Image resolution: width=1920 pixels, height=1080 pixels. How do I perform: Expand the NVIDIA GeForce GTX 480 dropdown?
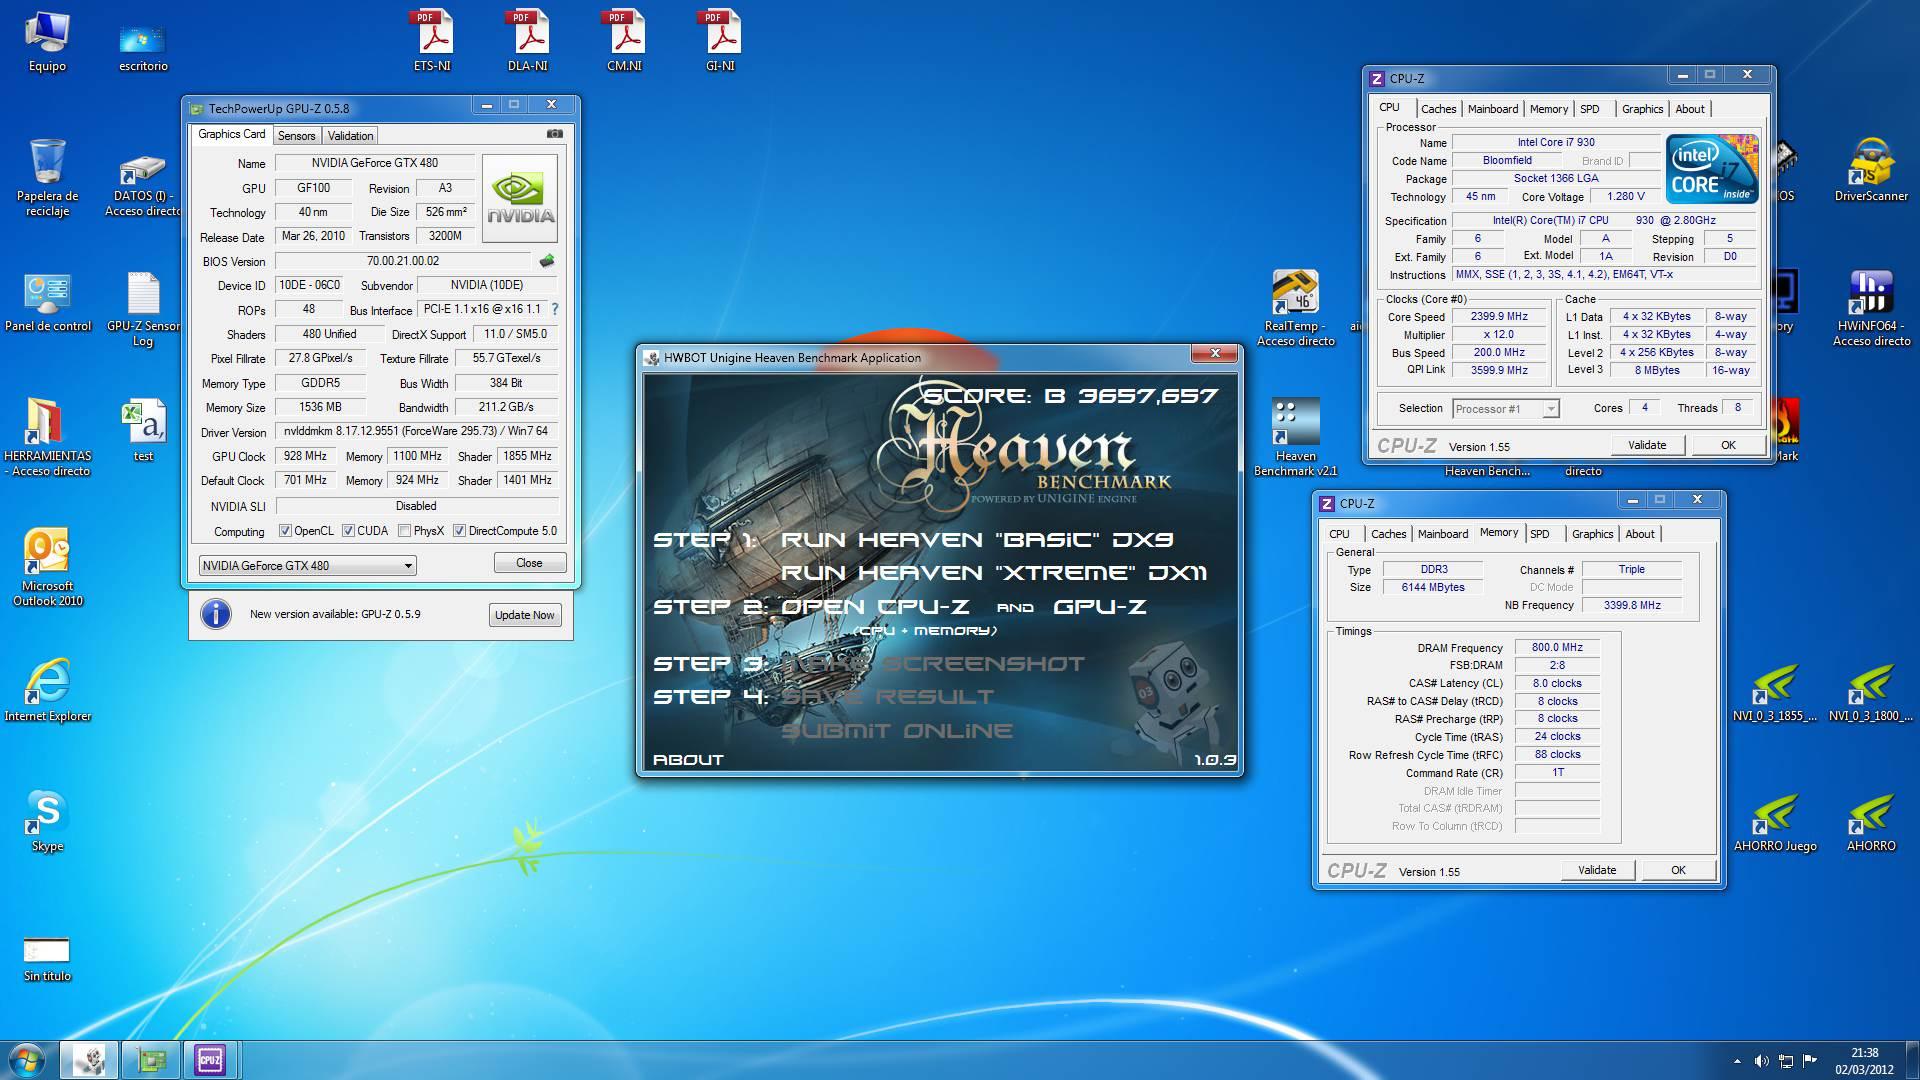coord(408,566)
